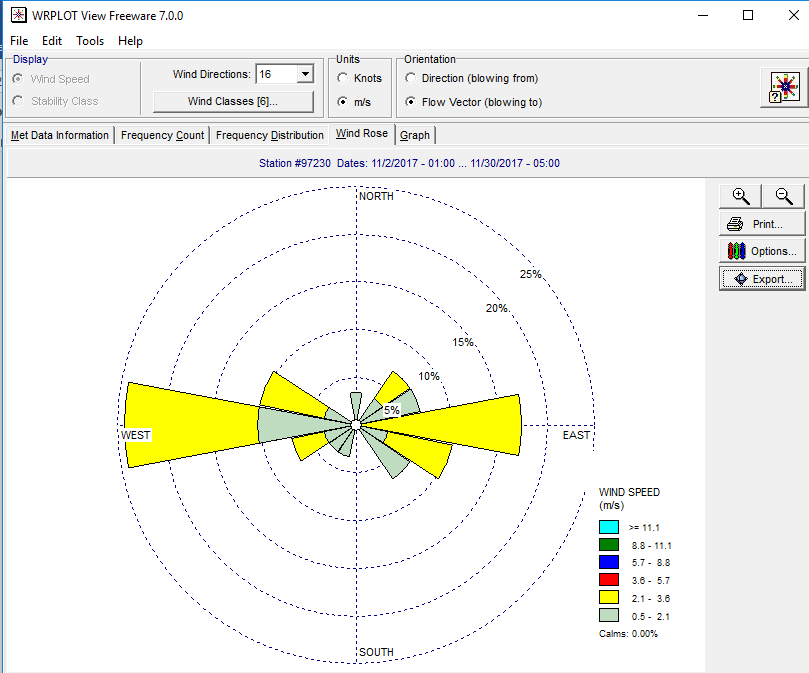Click the printer icon on the Print button

(x=737, y=223)
